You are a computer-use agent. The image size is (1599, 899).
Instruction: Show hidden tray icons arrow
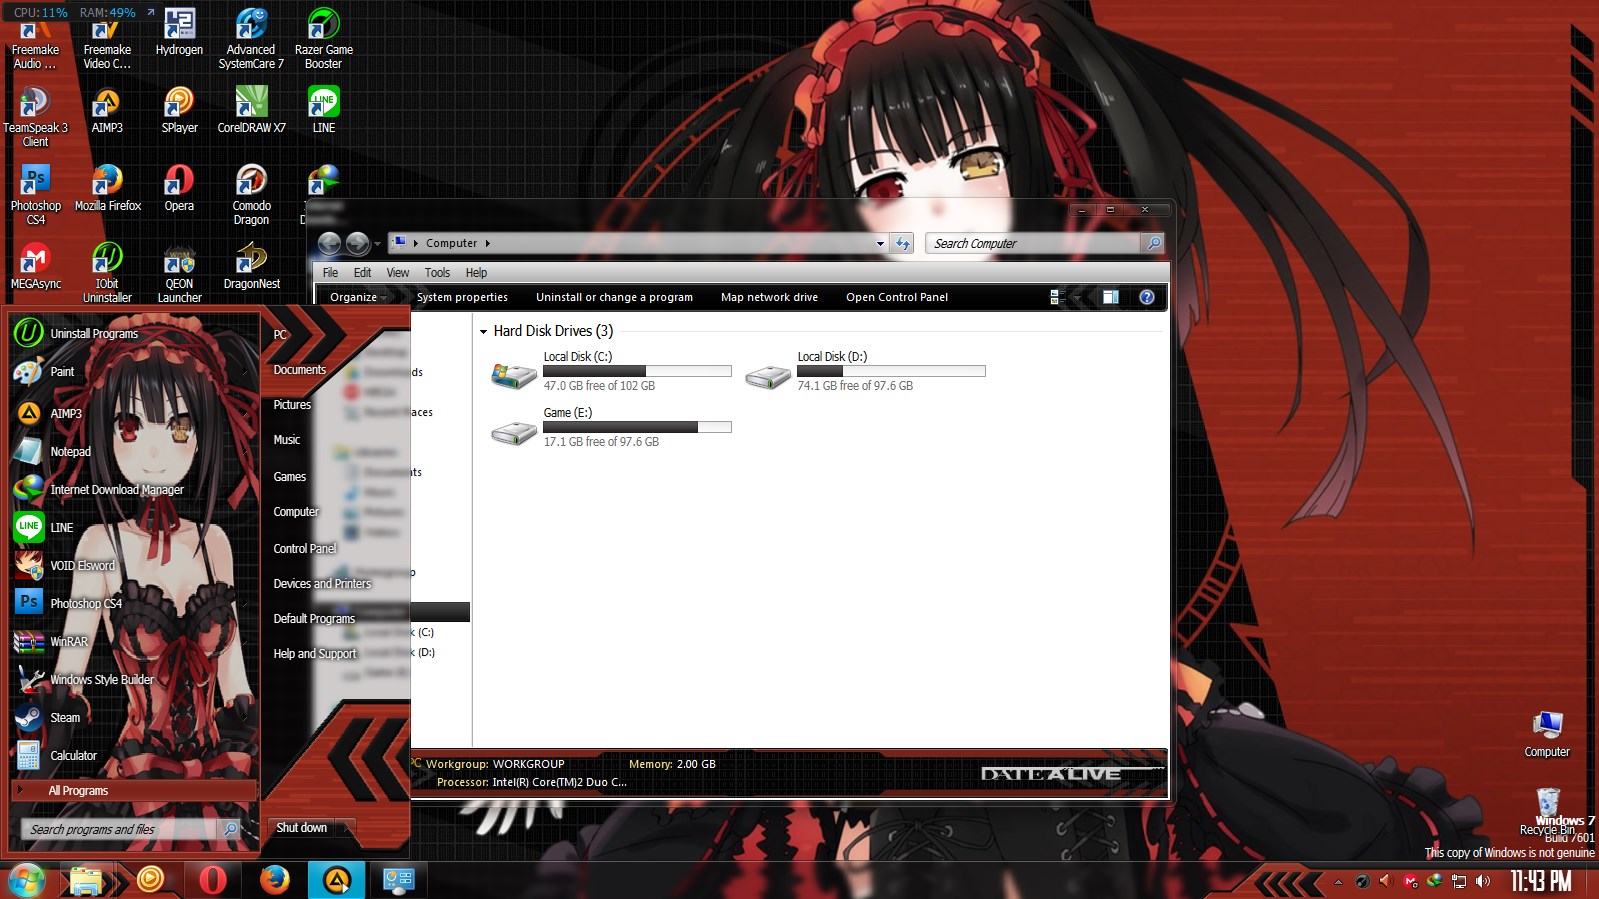1338,882
